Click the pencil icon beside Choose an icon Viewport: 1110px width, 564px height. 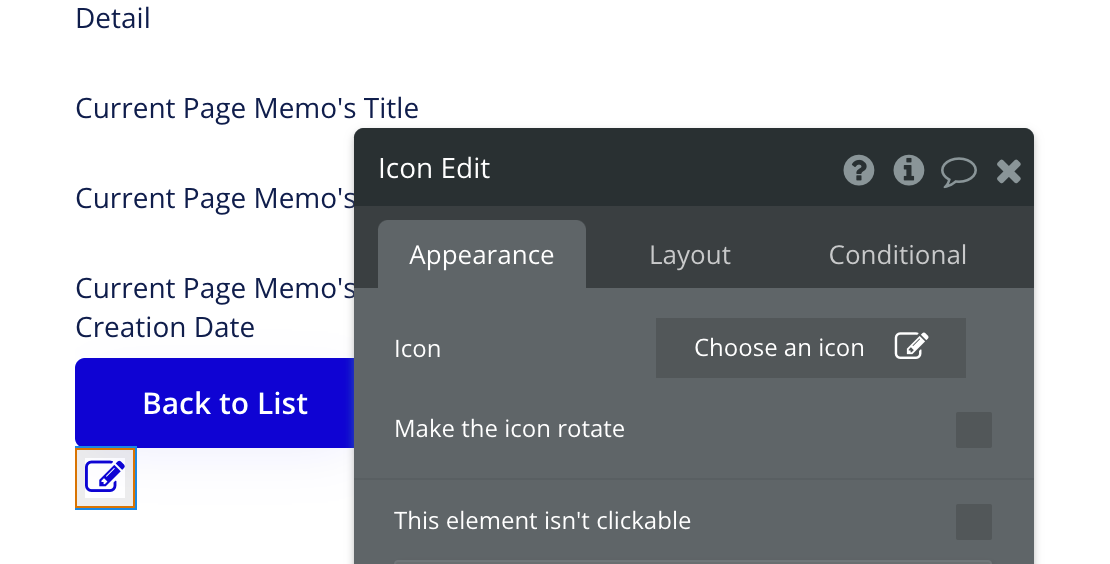click(911, 347)
